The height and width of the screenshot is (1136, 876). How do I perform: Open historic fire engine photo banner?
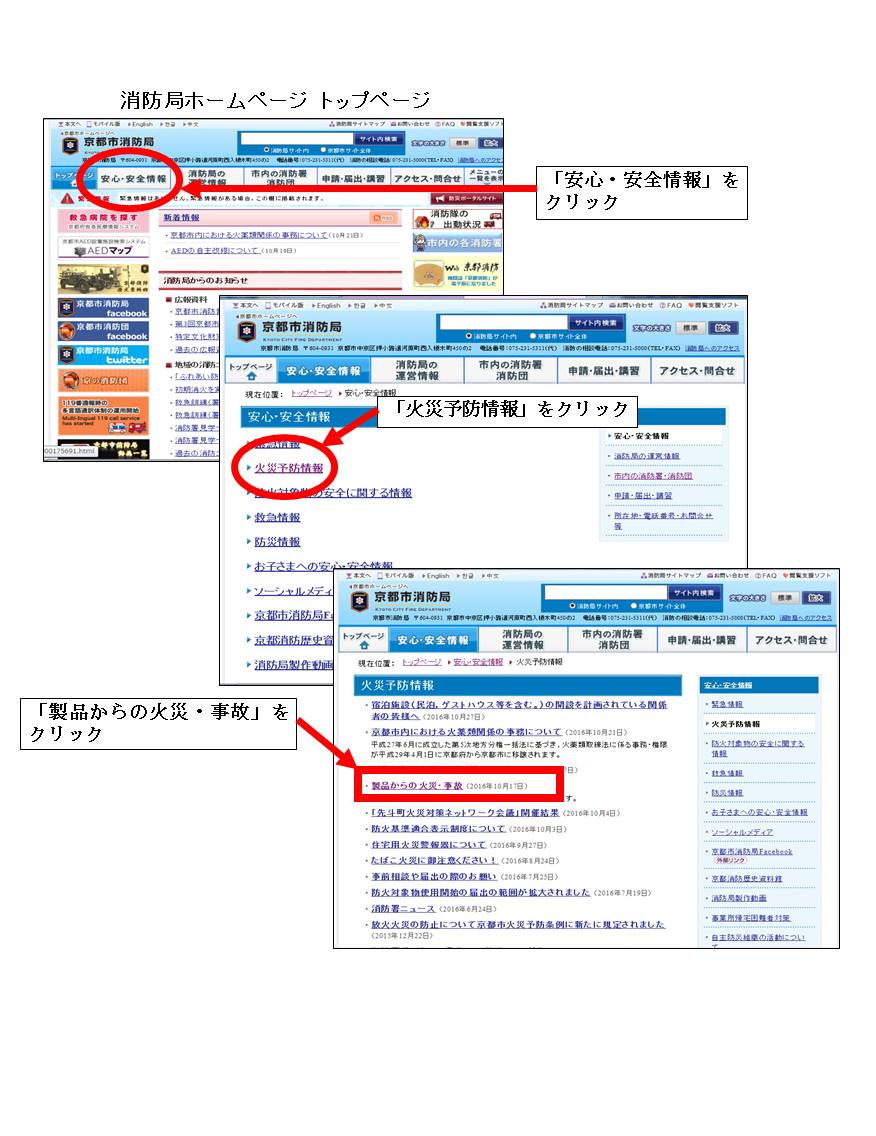104,278
